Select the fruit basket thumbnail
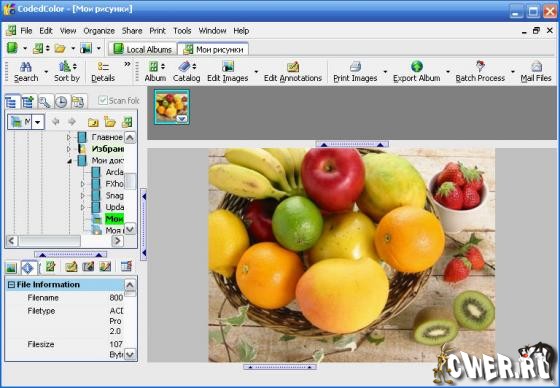 [172, 107]
